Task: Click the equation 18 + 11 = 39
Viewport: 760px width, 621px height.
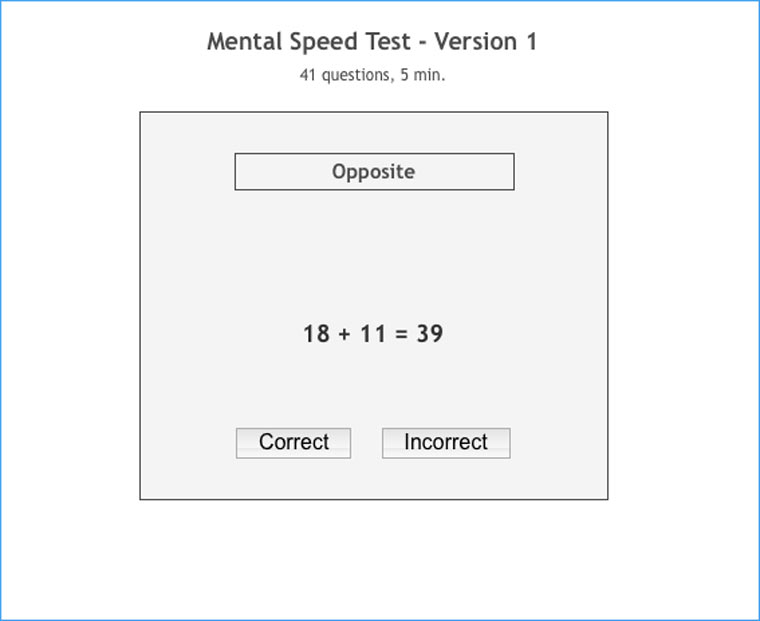Action: coord(373,334)
